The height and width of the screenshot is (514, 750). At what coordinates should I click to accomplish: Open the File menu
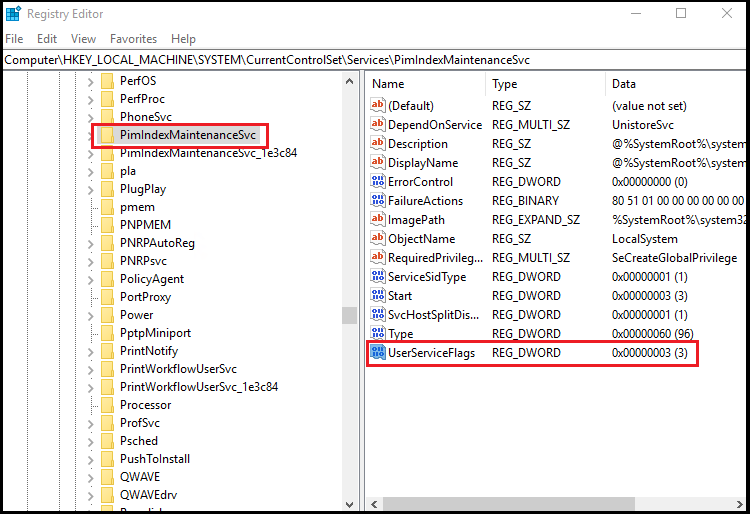pyautogui.click(x=14, y=39)
